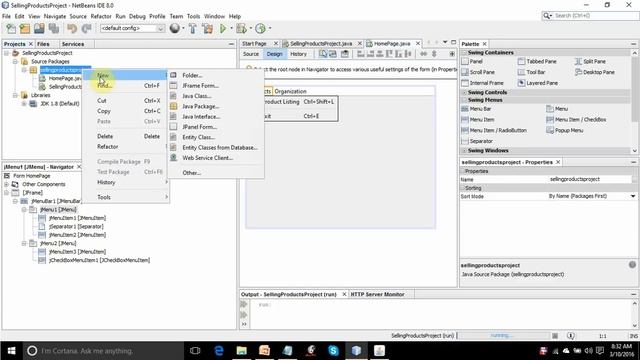
Task: Open the editor tabs list dropdown arrow
Action: tap(445, 42)
